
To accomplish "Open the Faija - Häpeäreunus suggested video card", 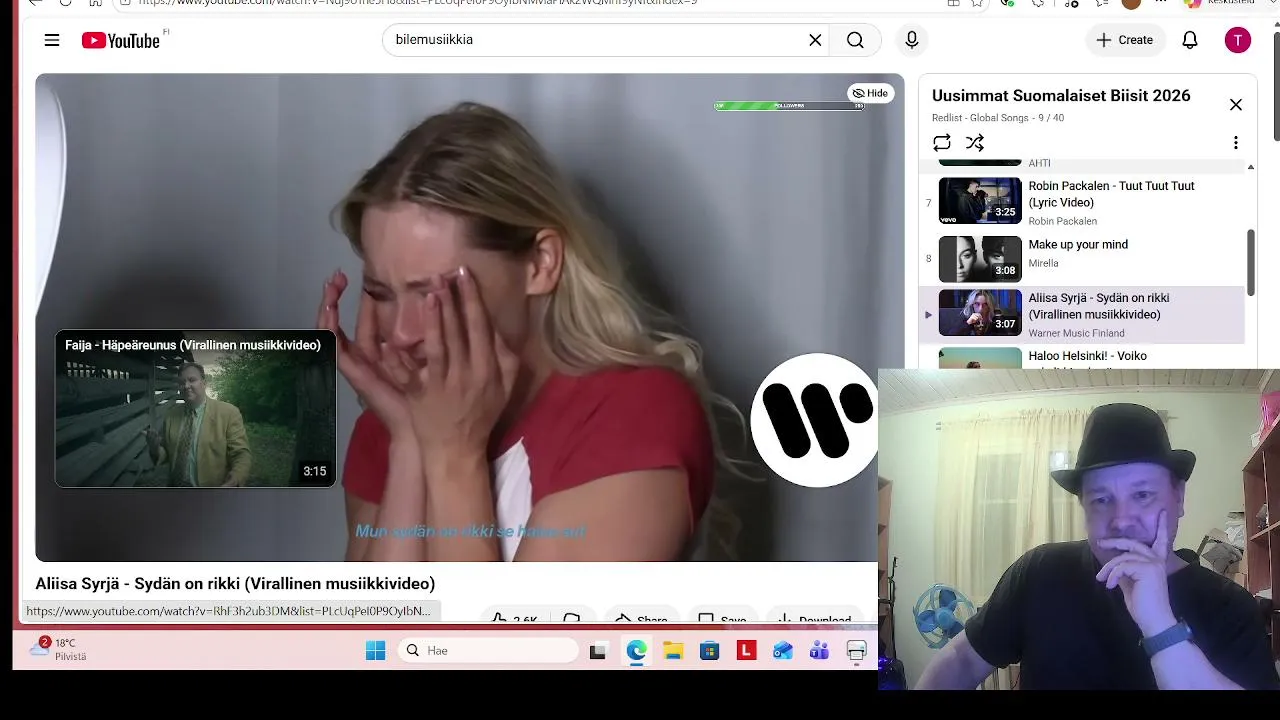I will tap(195, 409).
